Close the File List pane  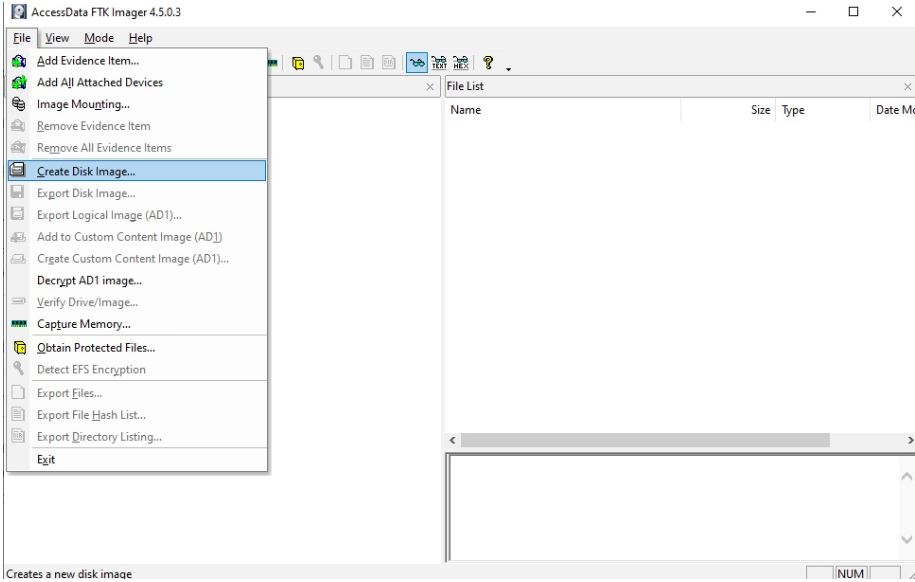coord(907,87)
